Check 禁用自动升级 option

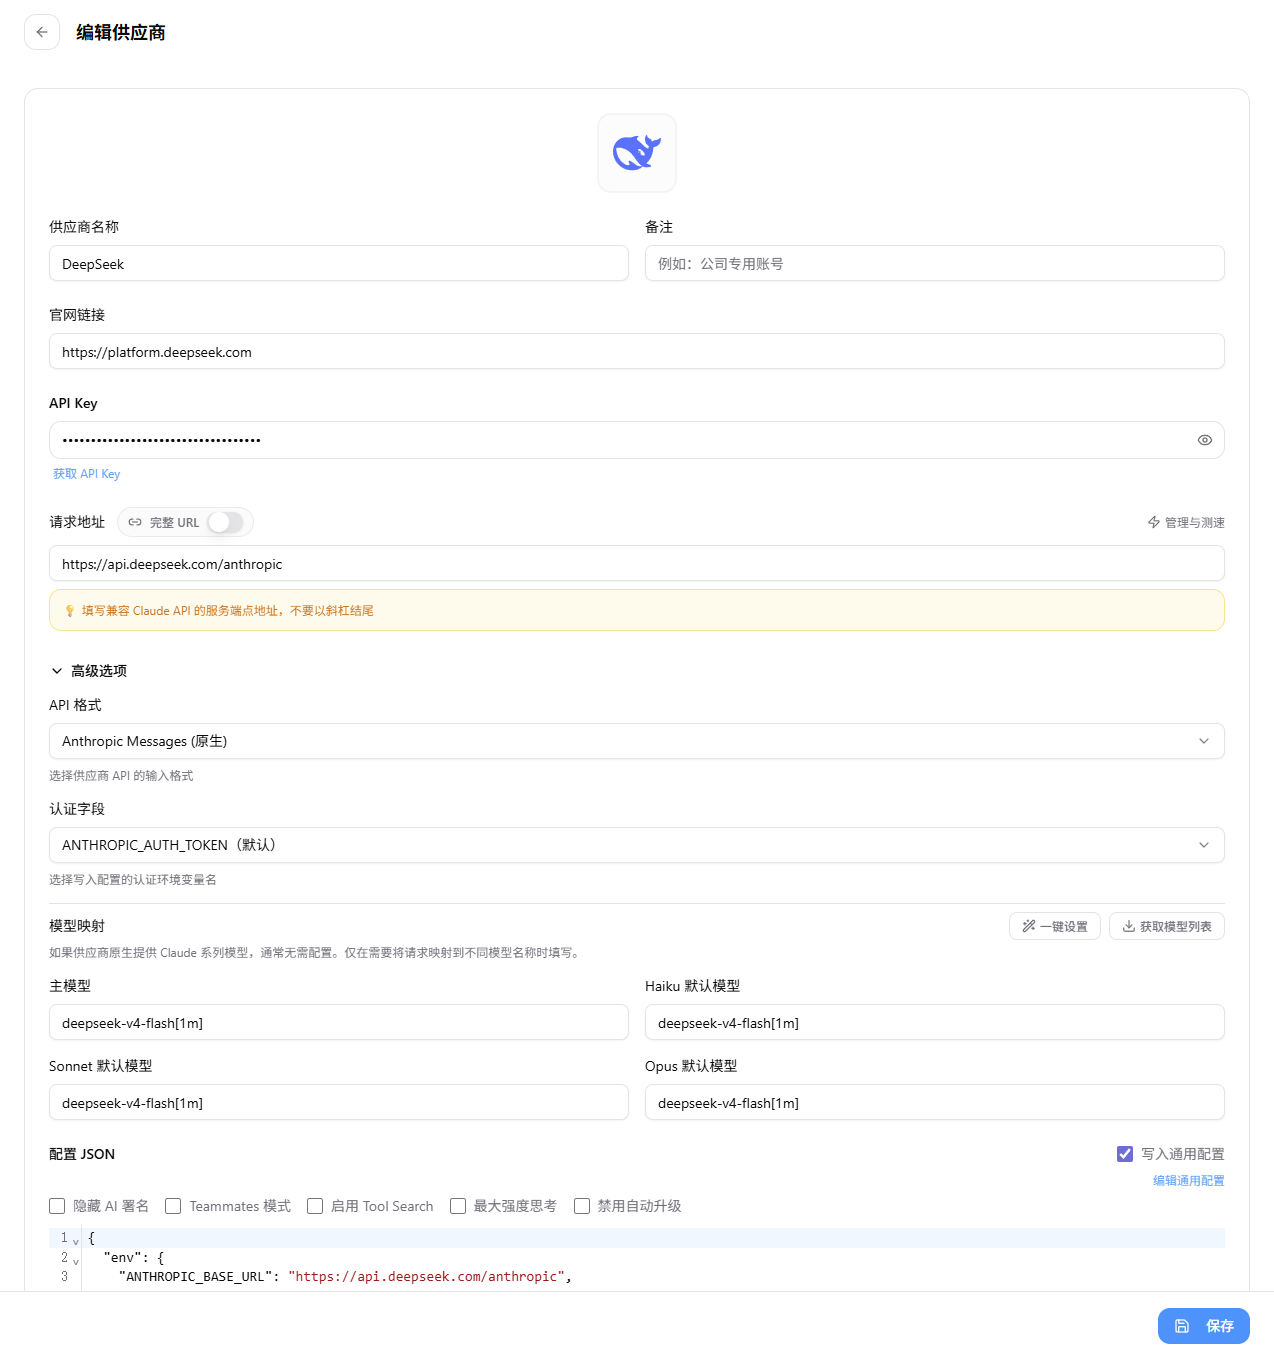[x=582, y=1206]
